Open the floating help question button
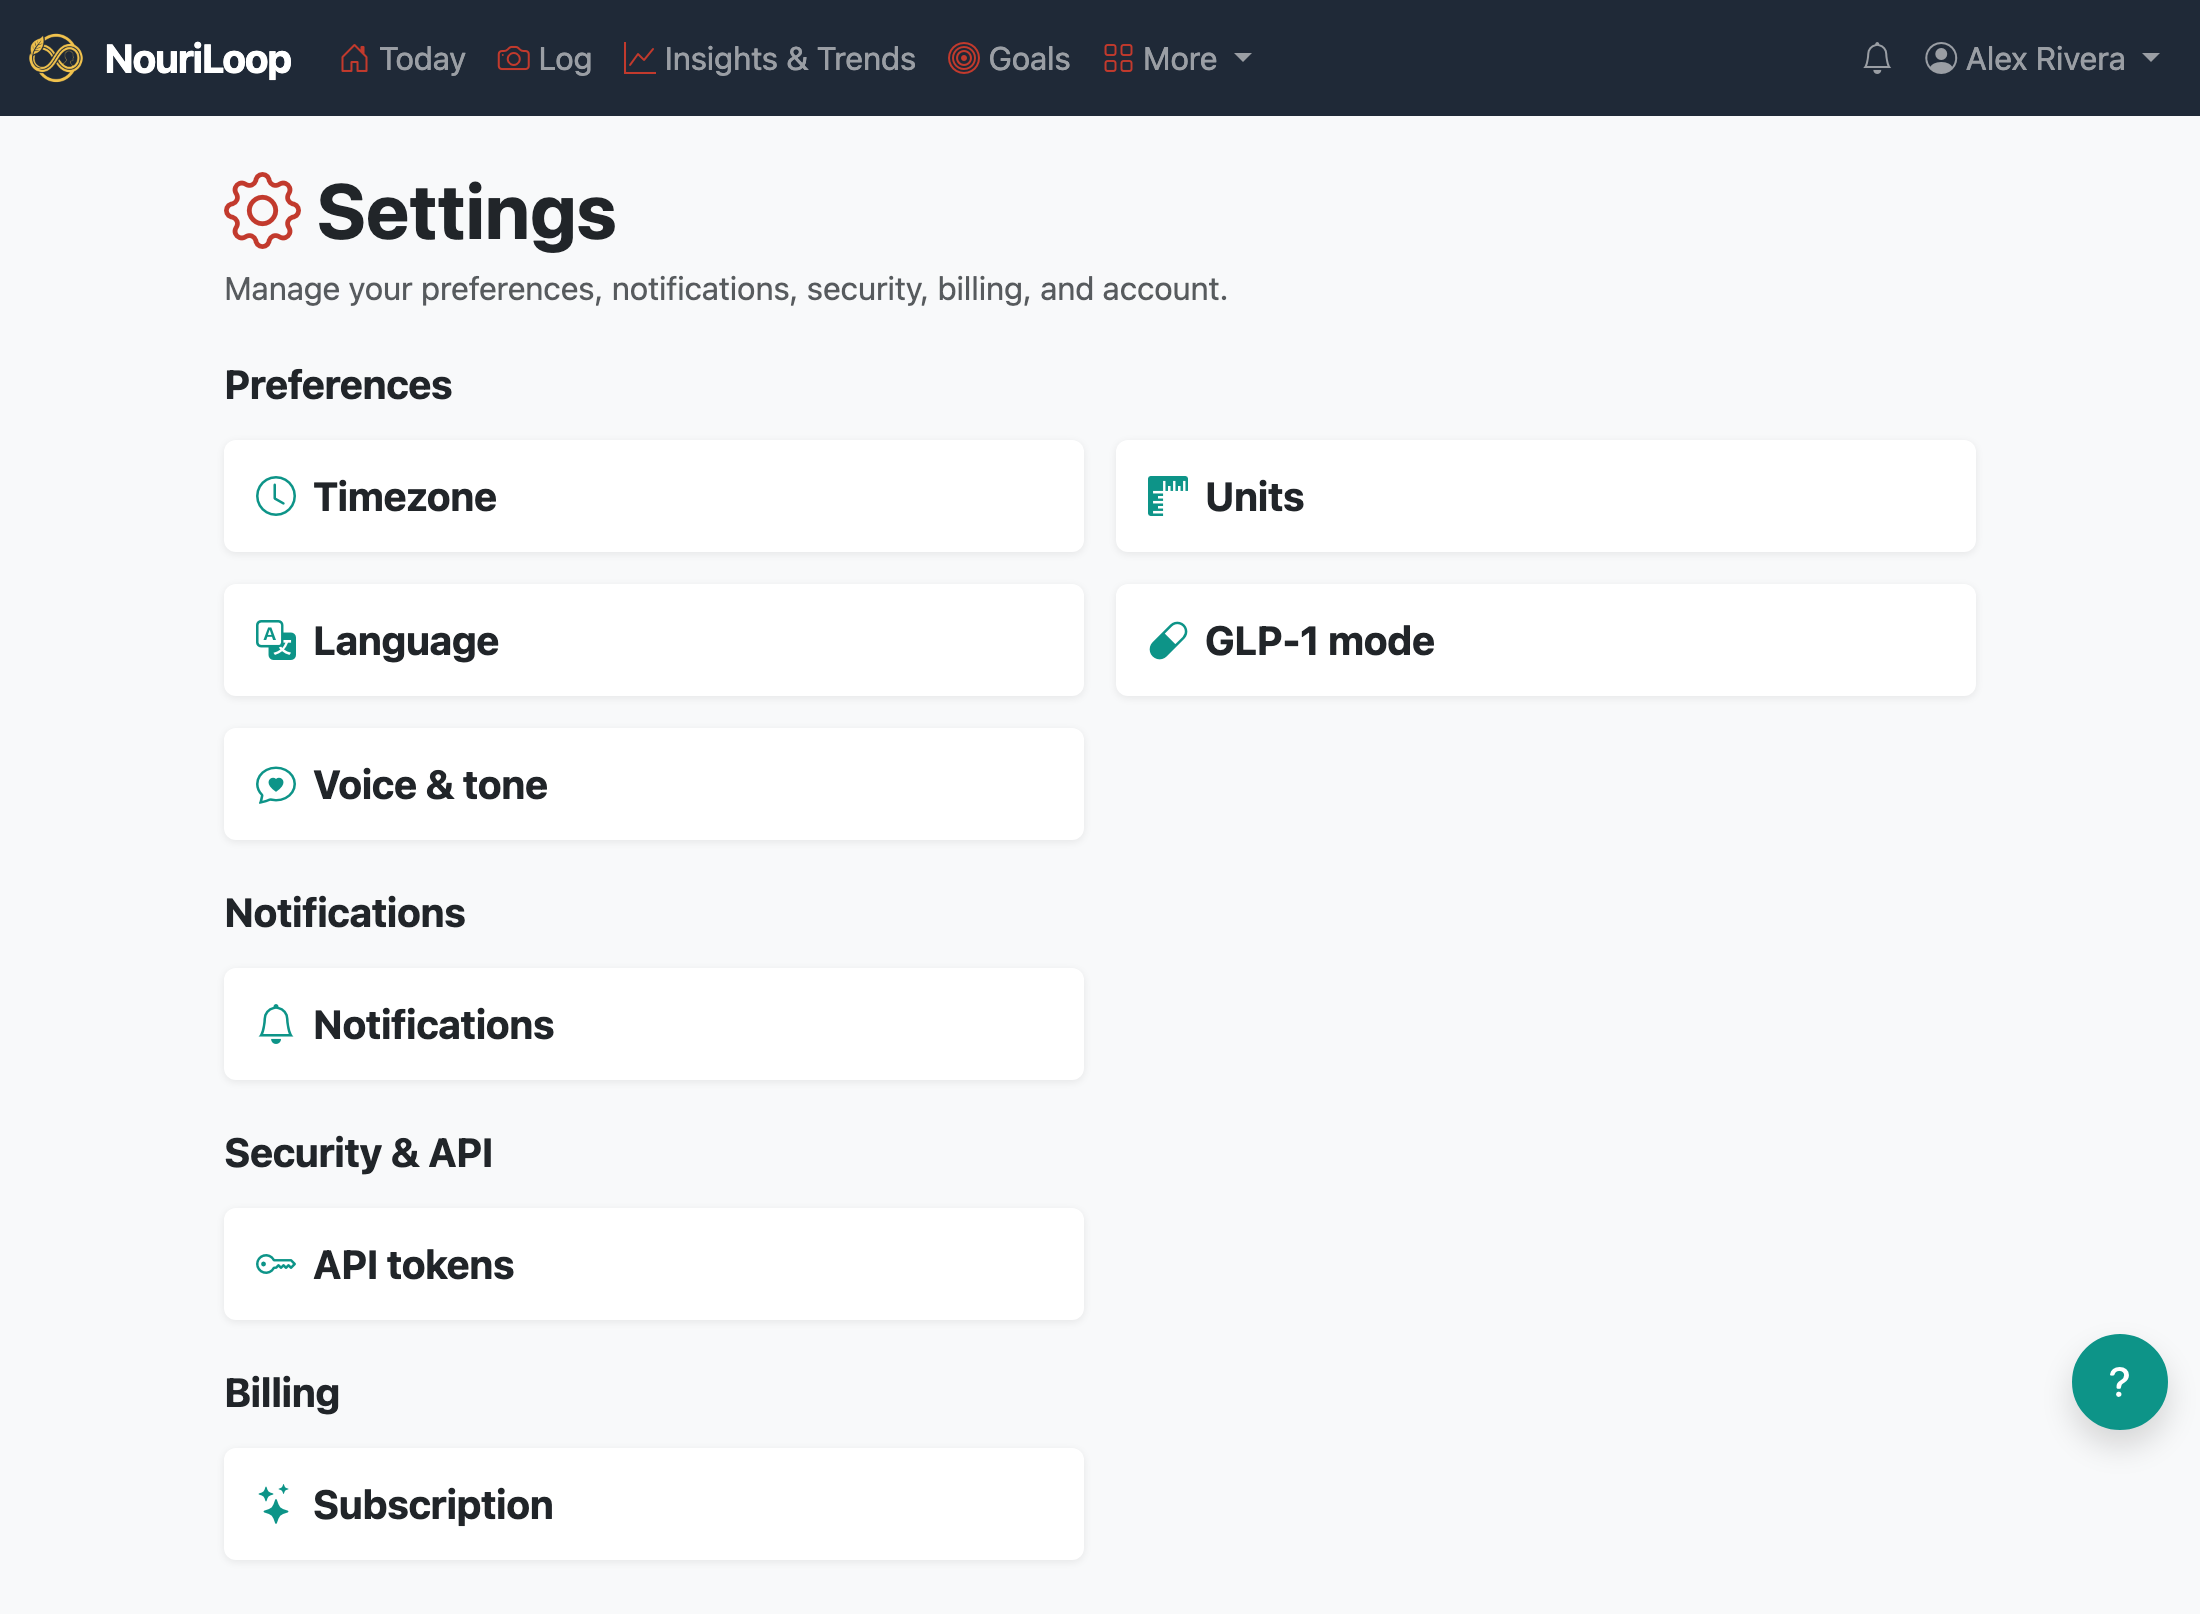Image resolution: width=2200 pixels, height=1614 pixels. pos(2119,1382)
